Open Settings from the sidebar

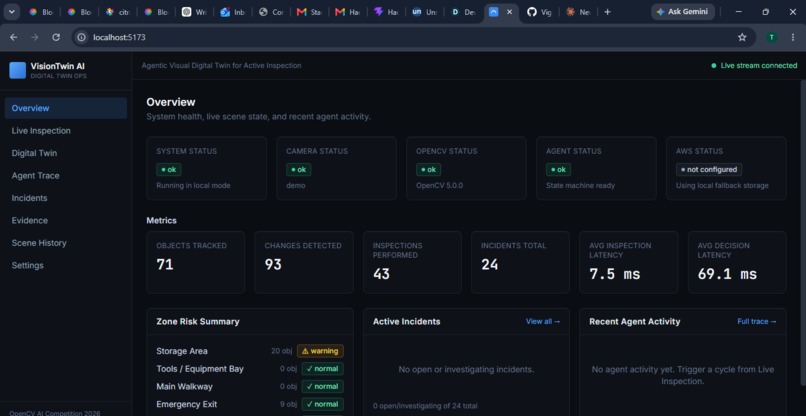tap(66, 265)
